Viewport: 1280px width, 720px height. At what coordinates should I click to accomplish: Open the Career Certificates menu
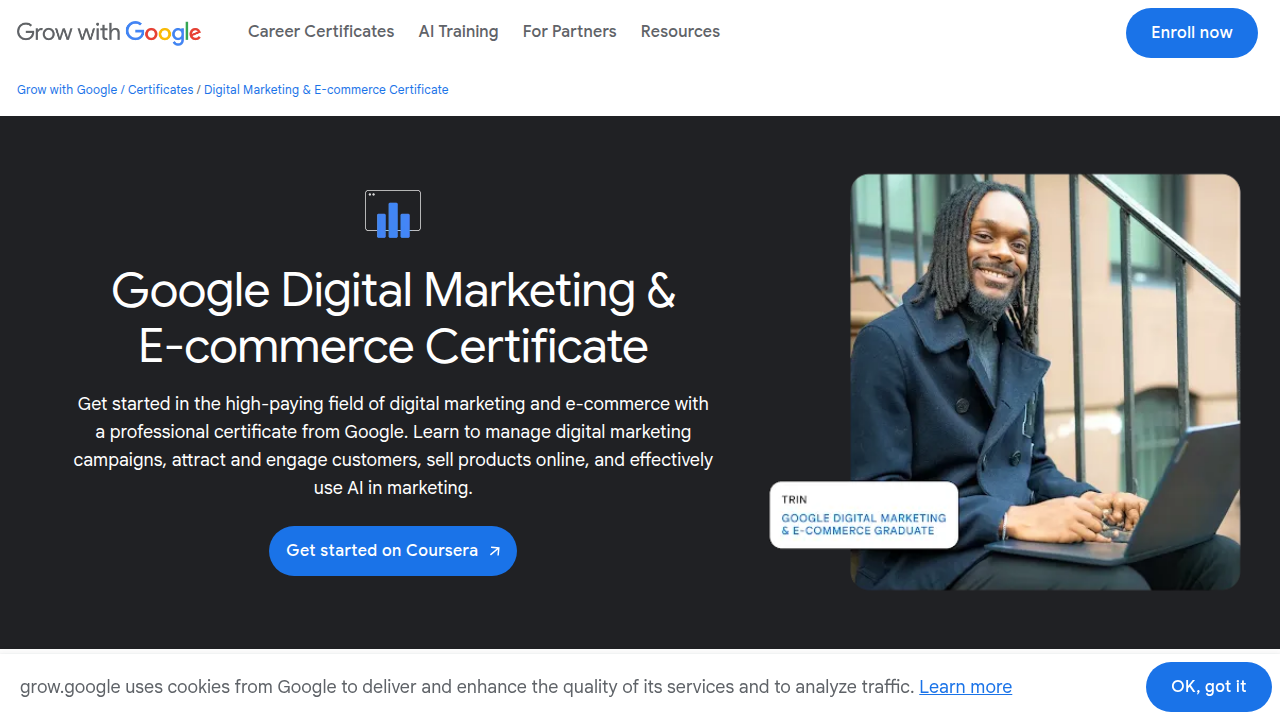coord(321,32)
